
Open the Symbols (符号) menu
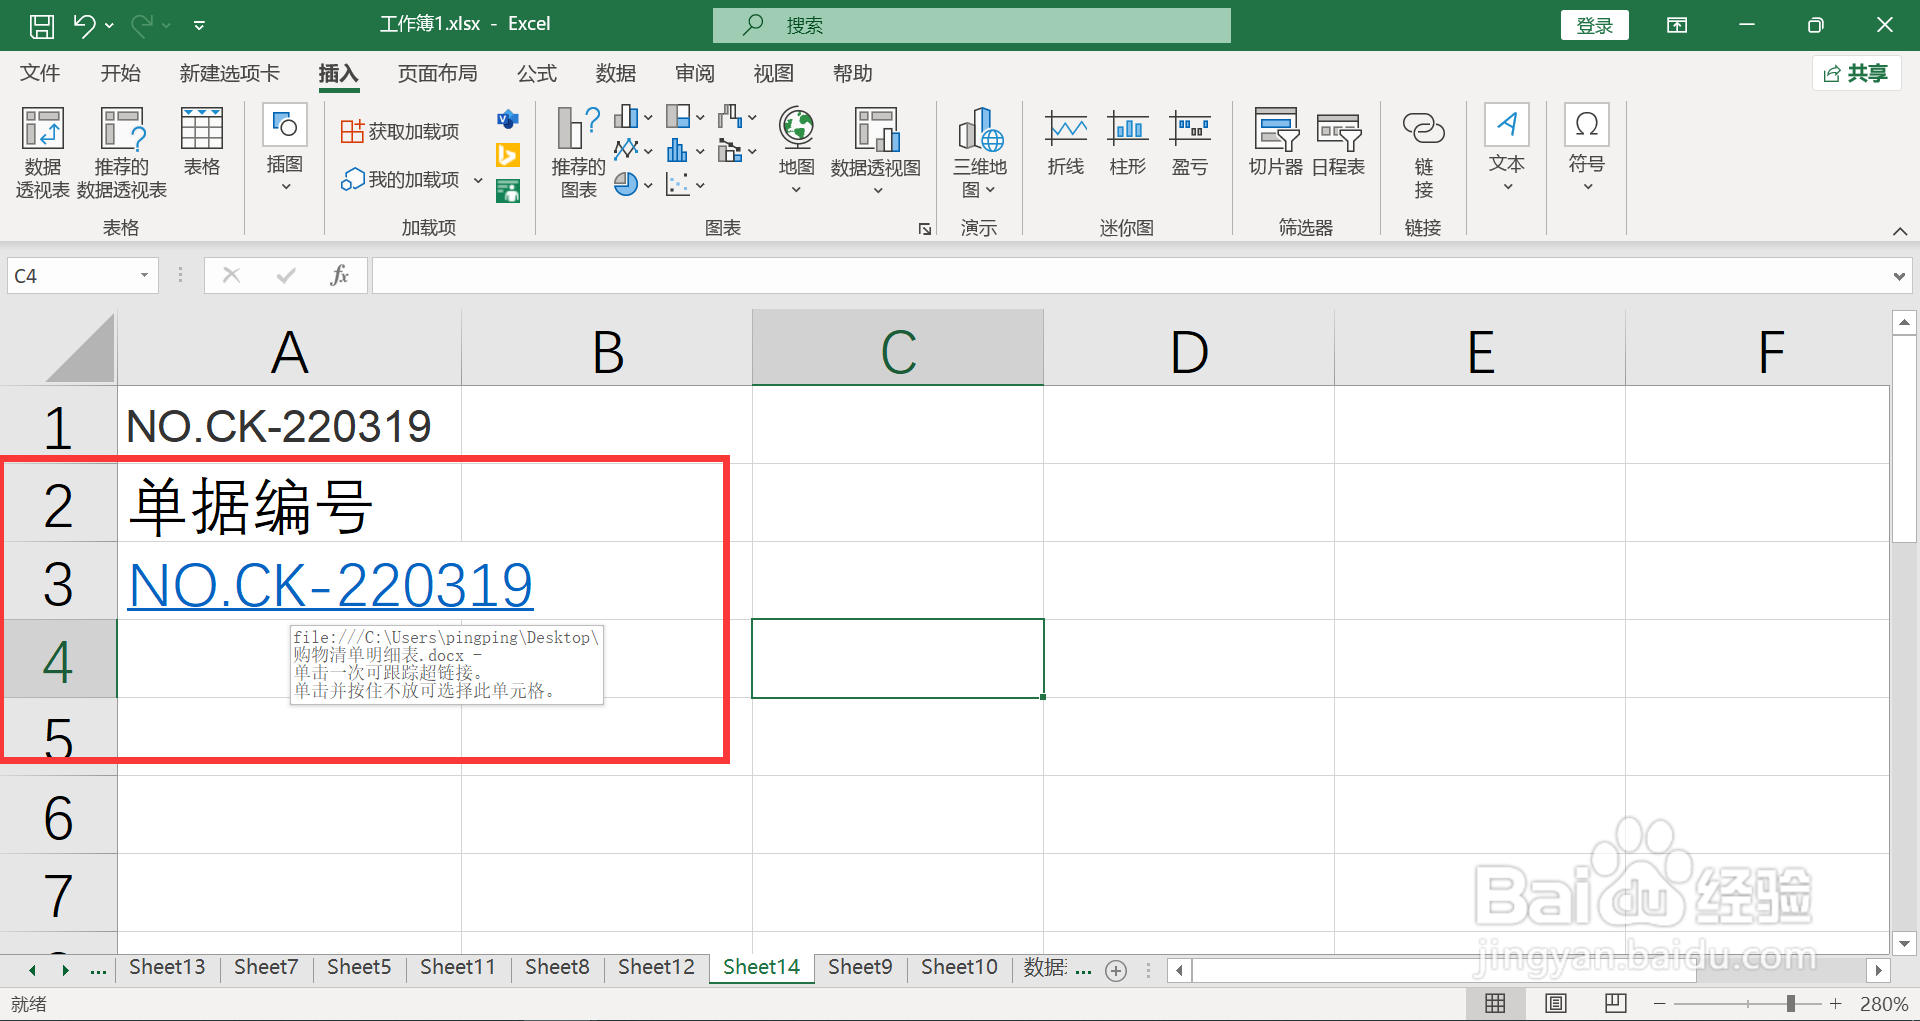pos(1587,148)
